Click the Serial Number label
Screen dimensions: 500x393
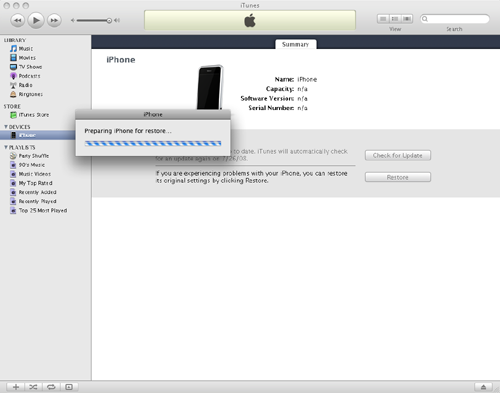pos(271,108)
